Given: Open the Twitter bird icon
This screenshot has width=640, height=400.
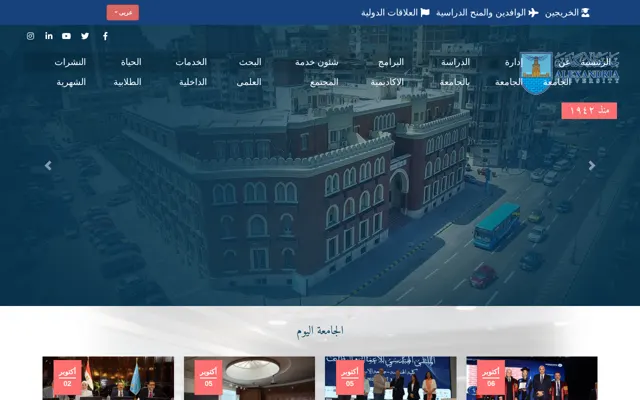Looking at the screenshot, I should pyautogui.click(x=85, y=36).
